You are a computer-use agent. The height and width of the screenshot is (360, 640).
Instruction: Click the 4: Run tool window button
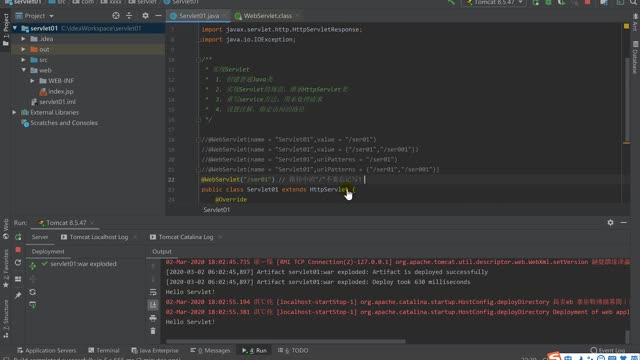pos(254,350)
